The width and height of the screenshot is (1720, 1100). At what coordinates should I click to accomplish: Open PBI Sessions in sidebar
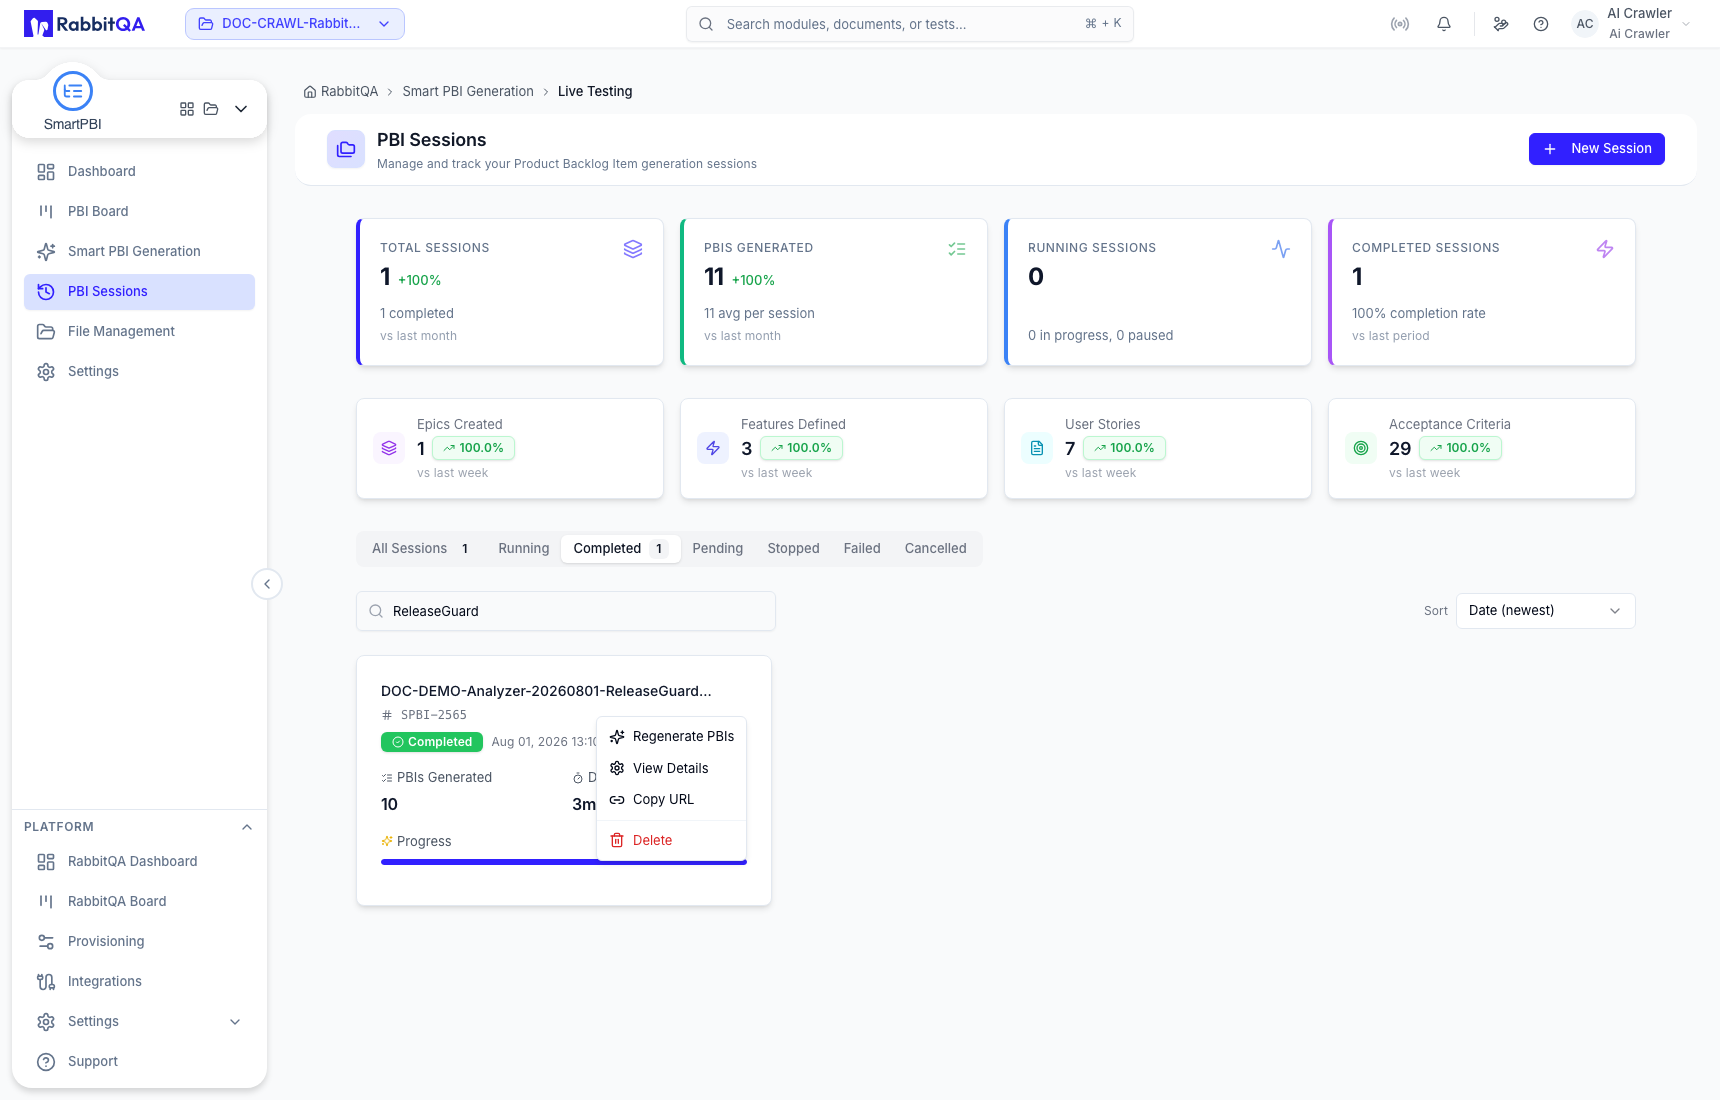click(x=140, y=292)
